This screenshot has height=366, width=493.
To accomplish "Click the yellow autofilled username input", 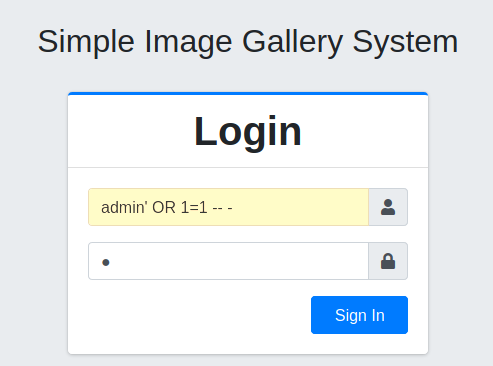I will point(228,207).
